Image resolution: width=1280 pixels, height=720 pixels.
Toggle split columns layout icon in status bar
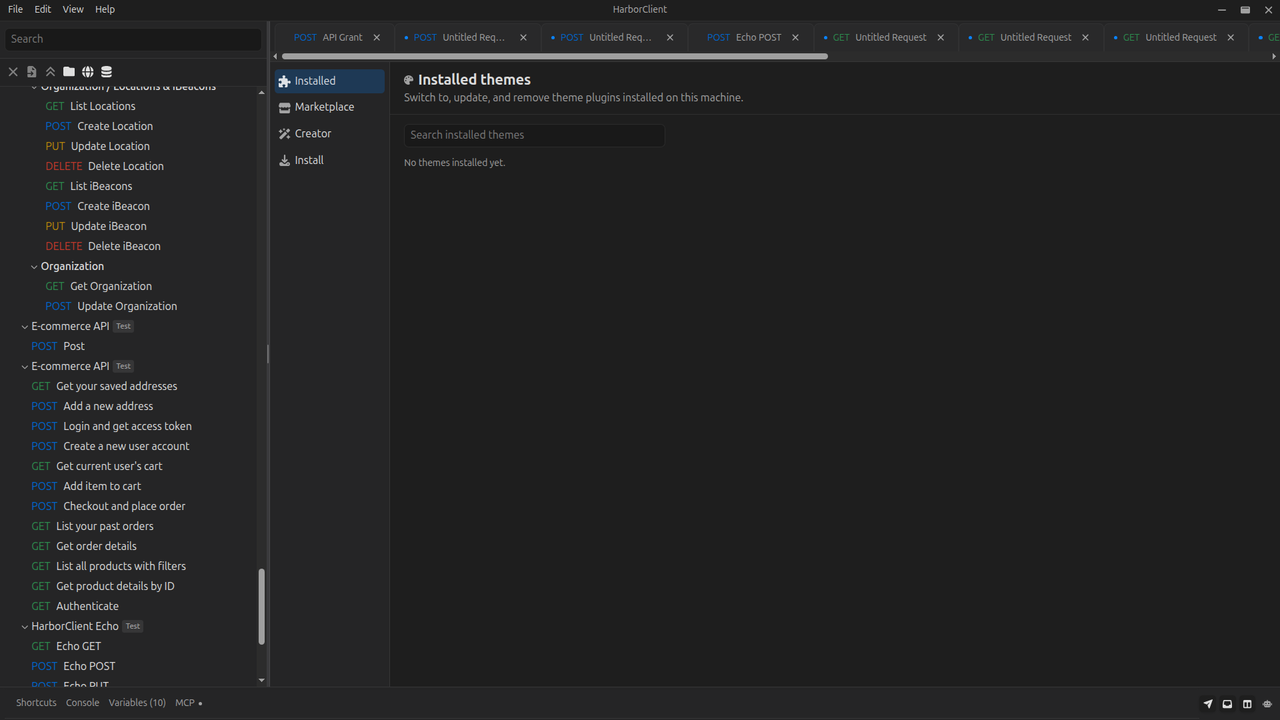[x=1247, y=704]
